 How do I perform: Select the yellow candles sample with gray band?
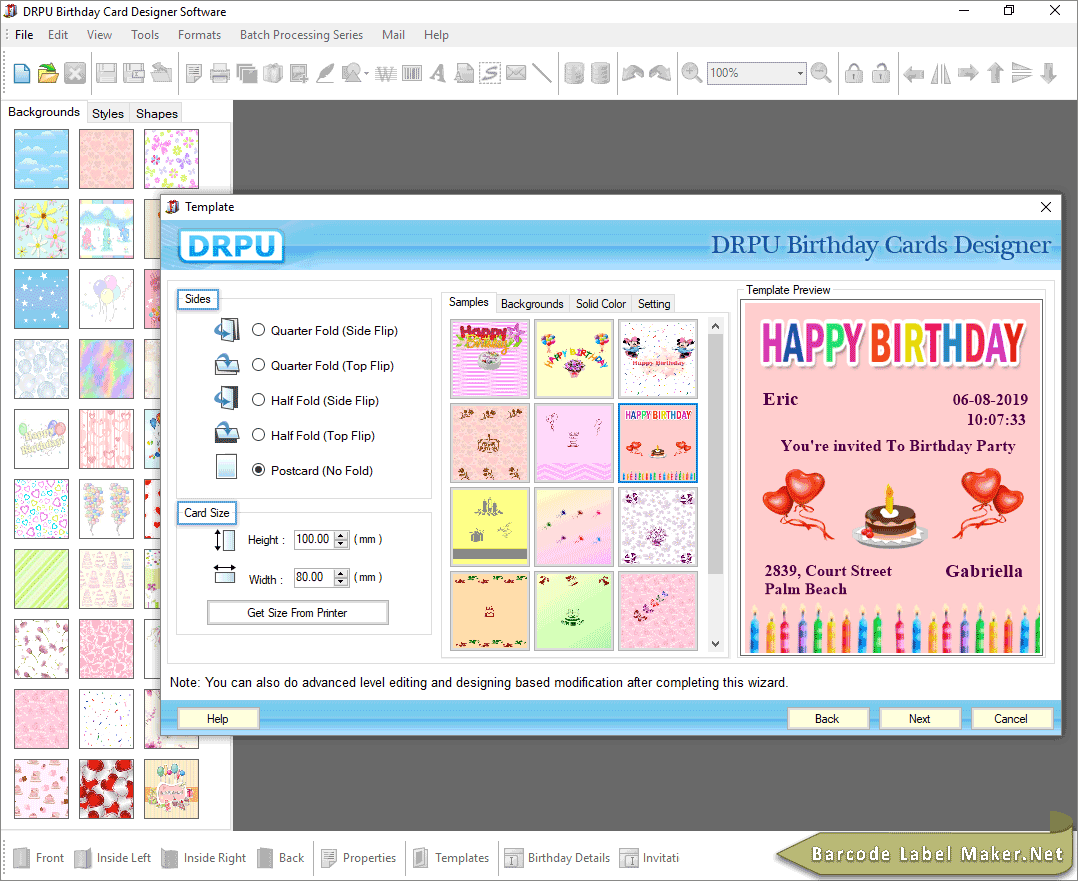click(x=490, y=527)
